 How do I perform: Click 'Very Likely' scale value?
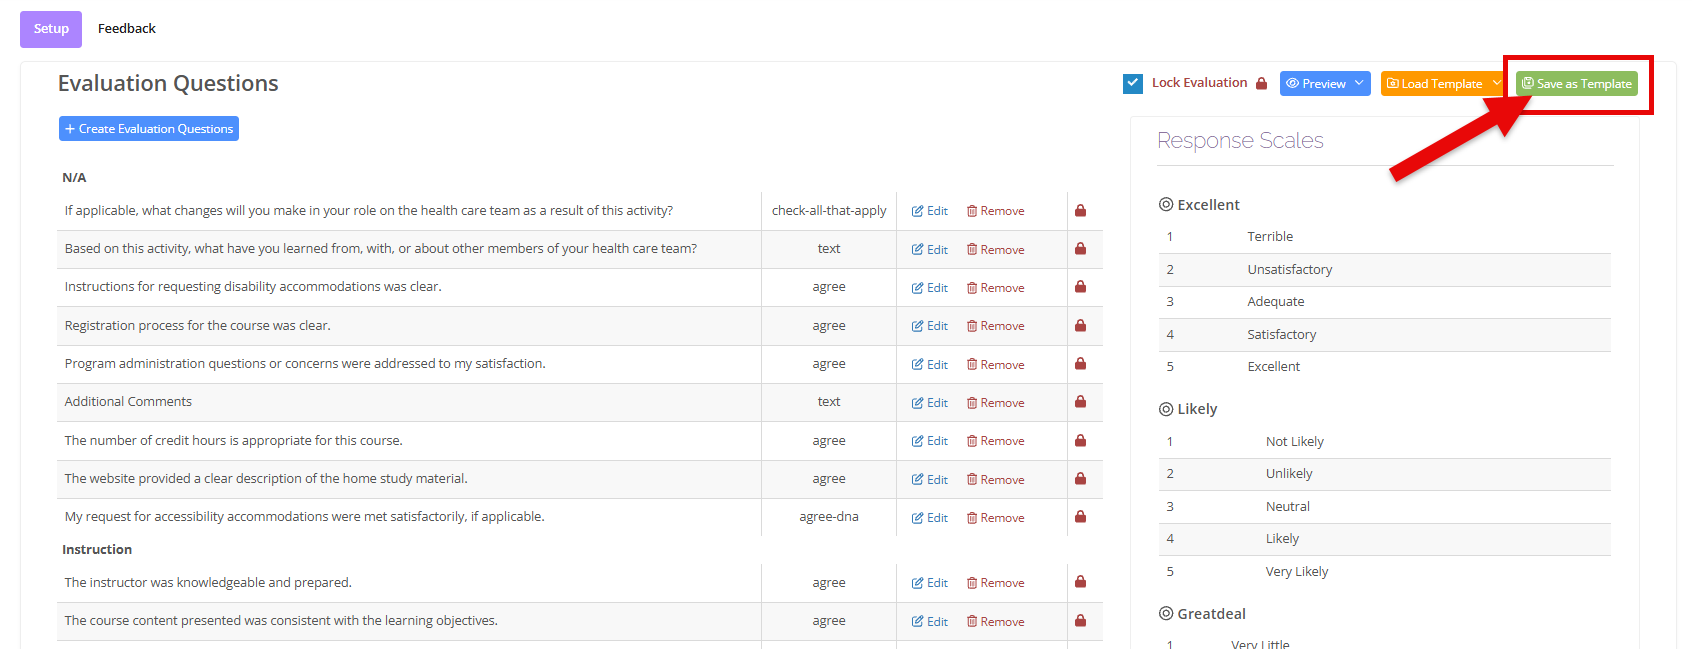(1297, 572)
